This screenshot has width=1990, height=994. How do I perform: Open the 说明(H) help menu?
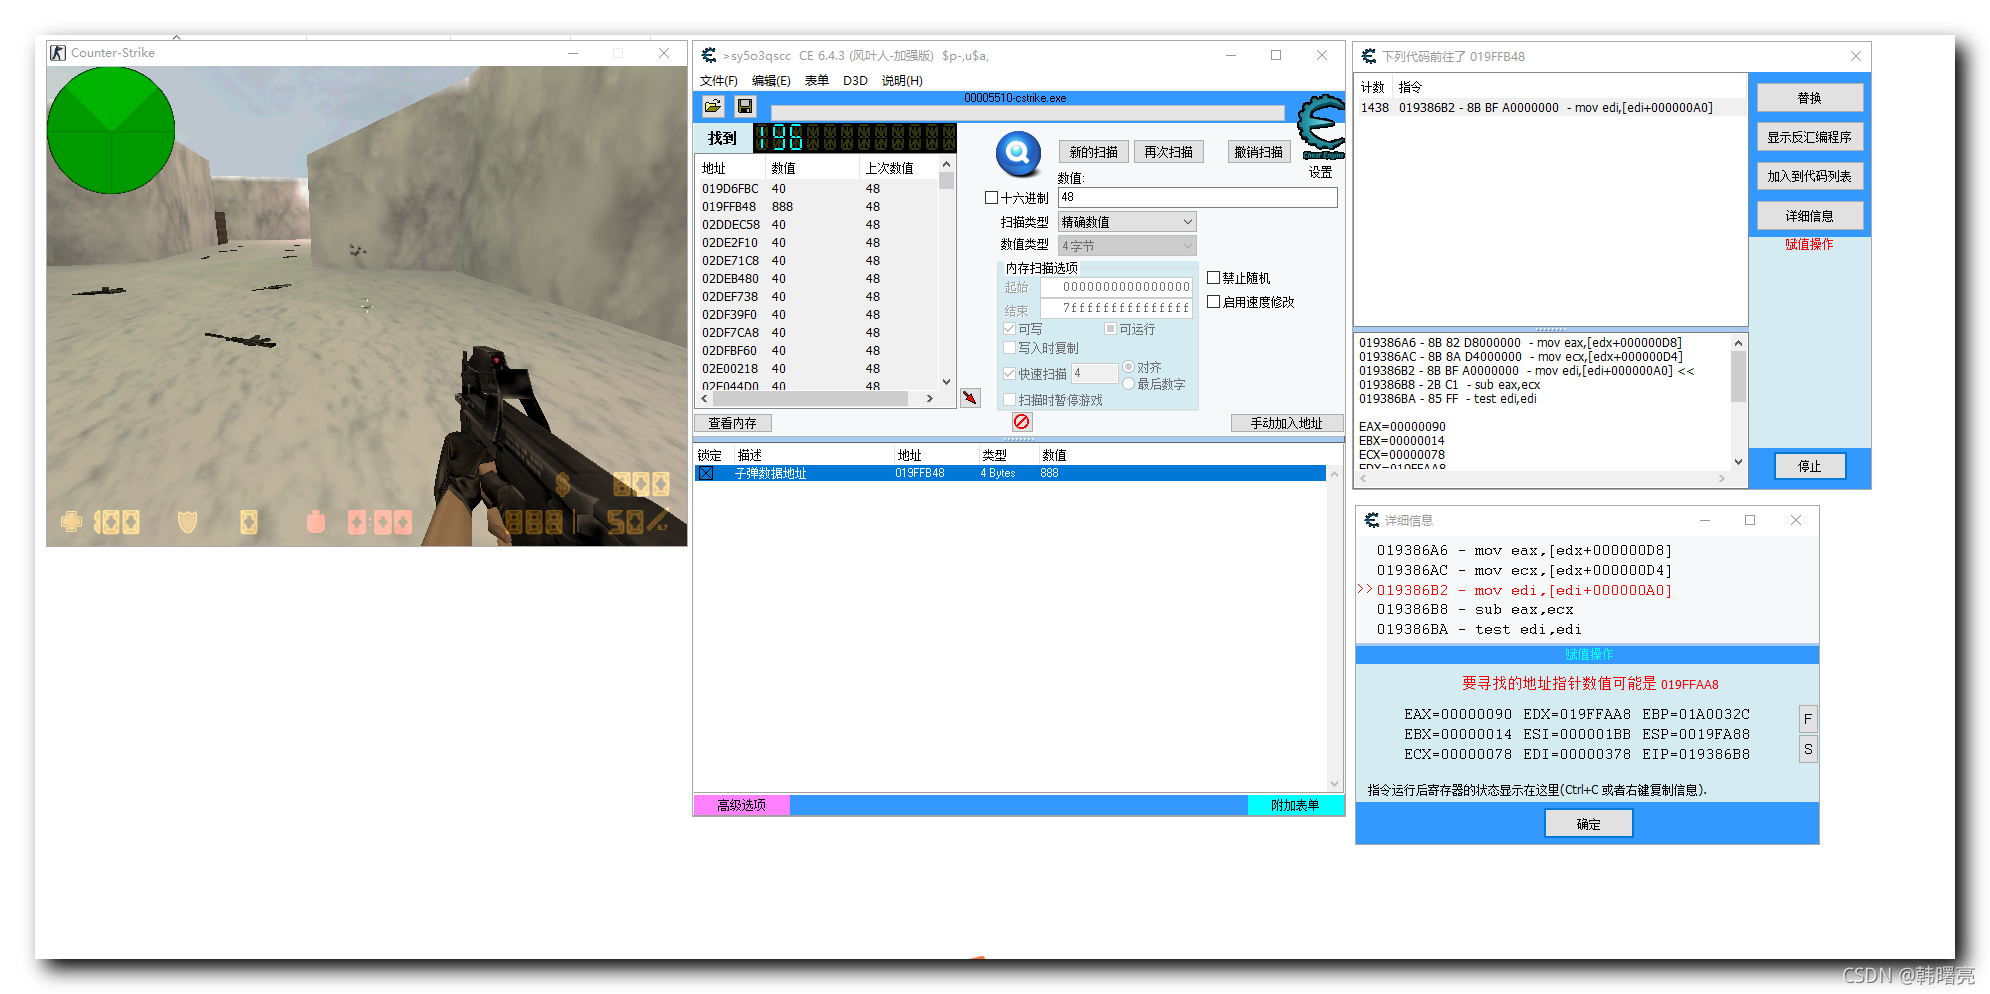point(902,81)
